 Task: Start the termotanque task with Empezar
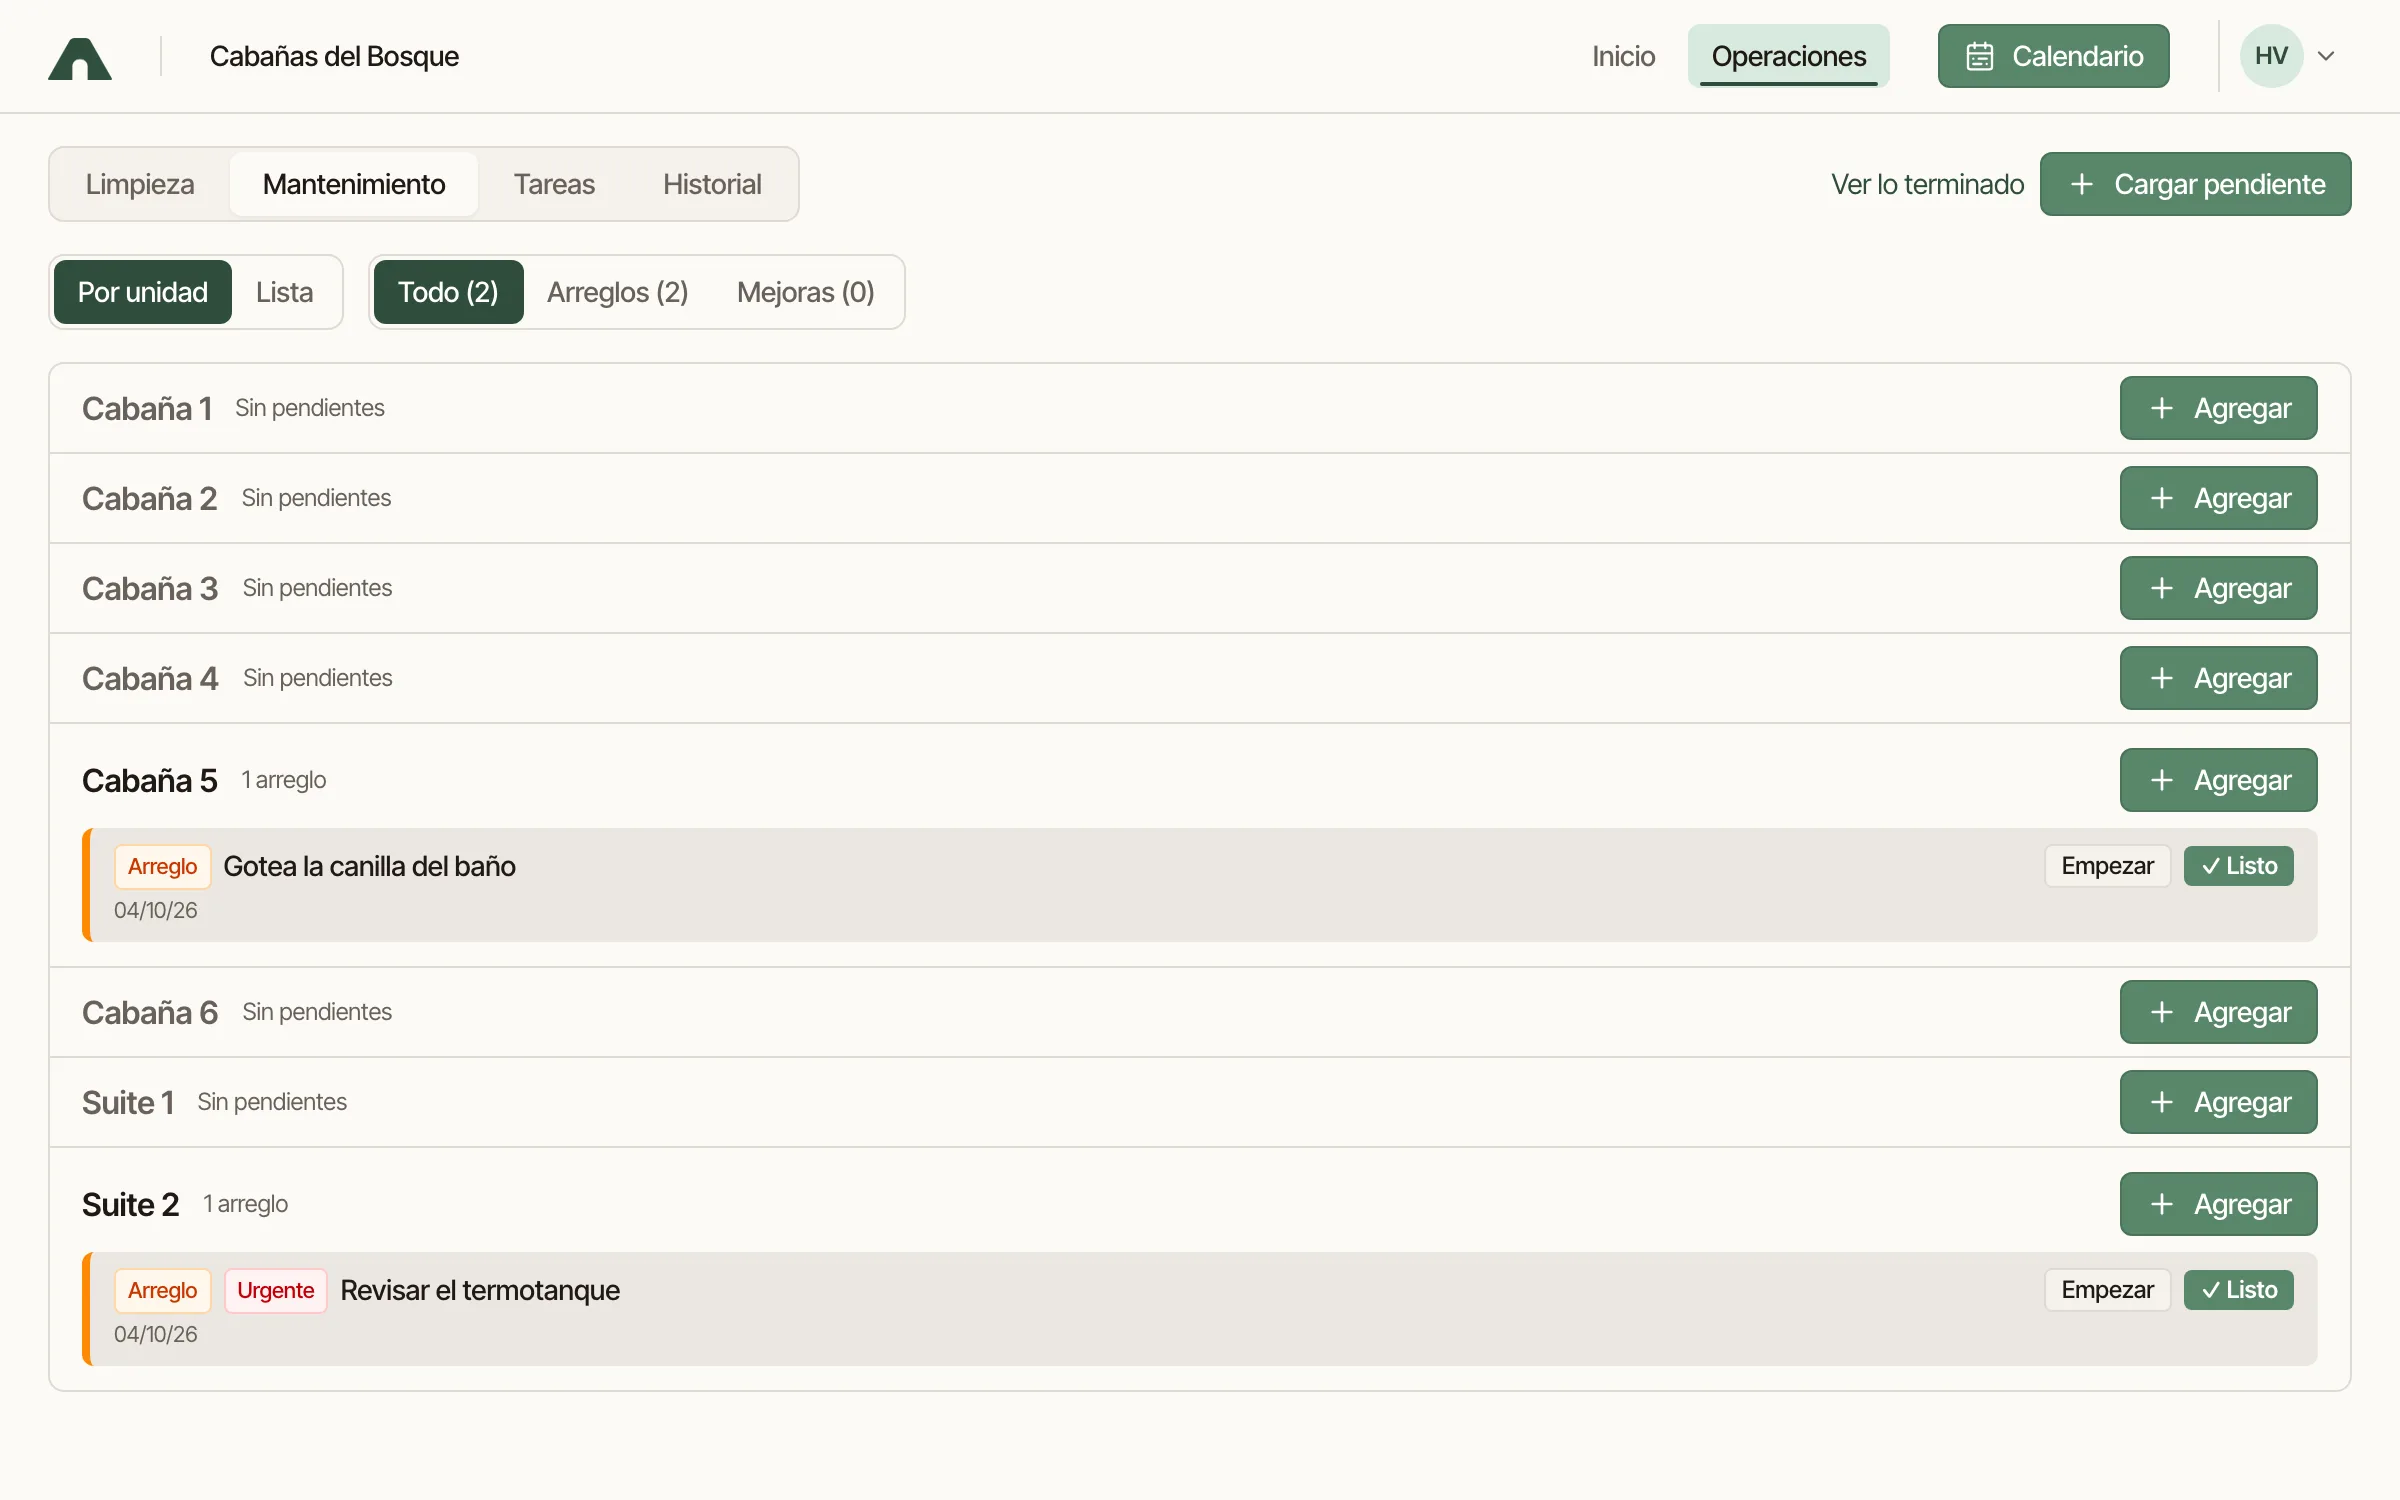click(2107, 1290)
